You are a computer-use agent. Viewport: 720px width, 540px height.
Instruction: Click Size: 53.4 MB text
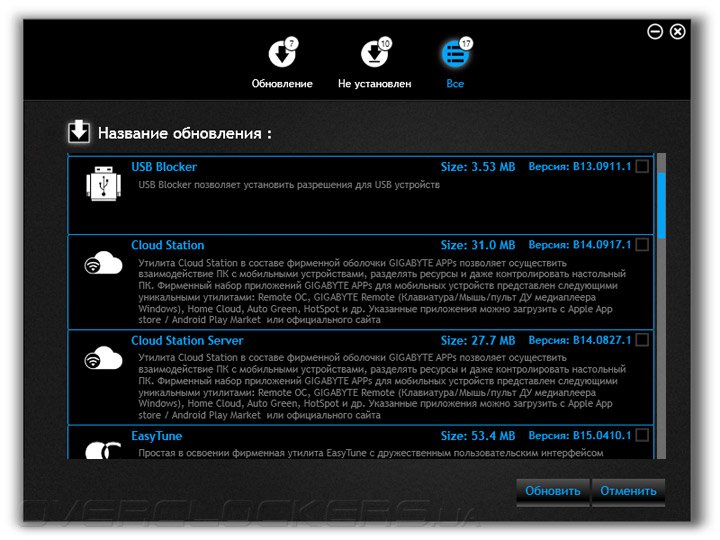coord(478,436)
